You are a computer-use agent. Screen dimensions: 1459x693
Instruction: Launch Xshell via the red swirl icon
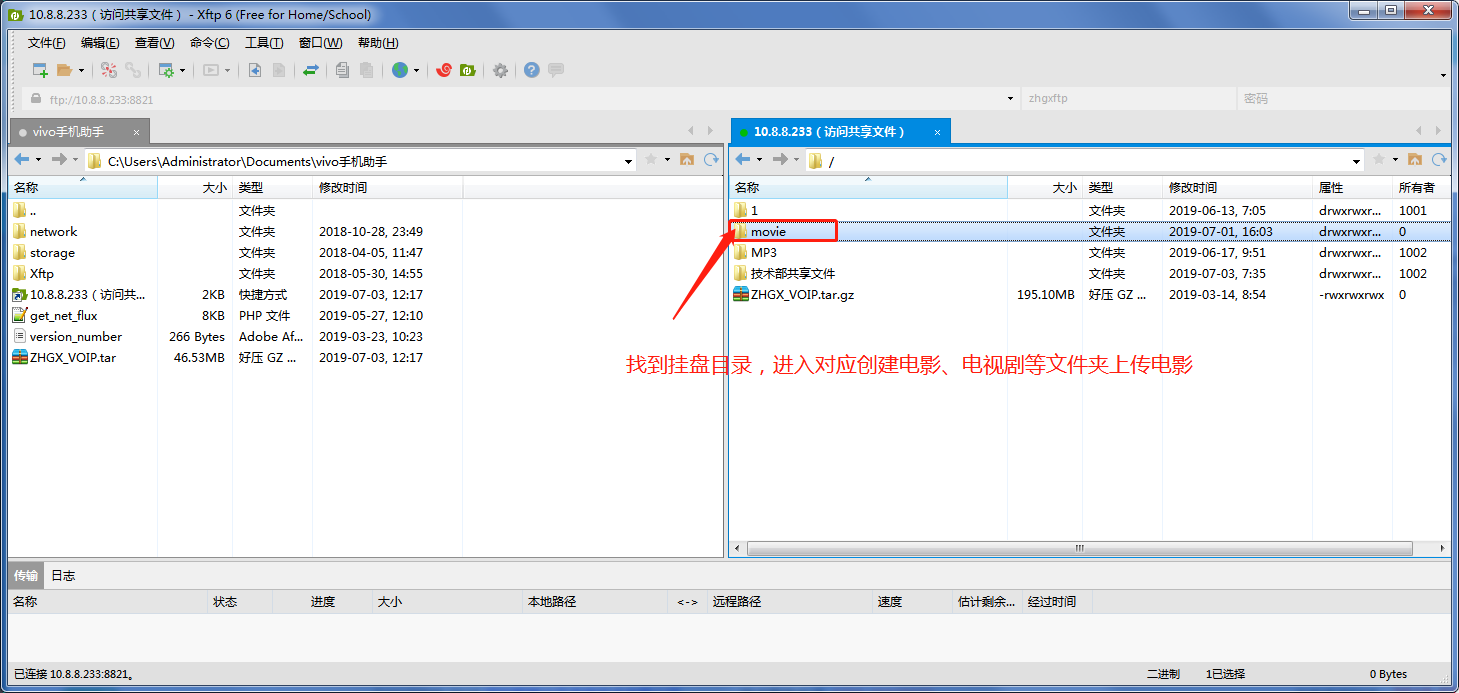pyautogui.click(x=443, y=70)
